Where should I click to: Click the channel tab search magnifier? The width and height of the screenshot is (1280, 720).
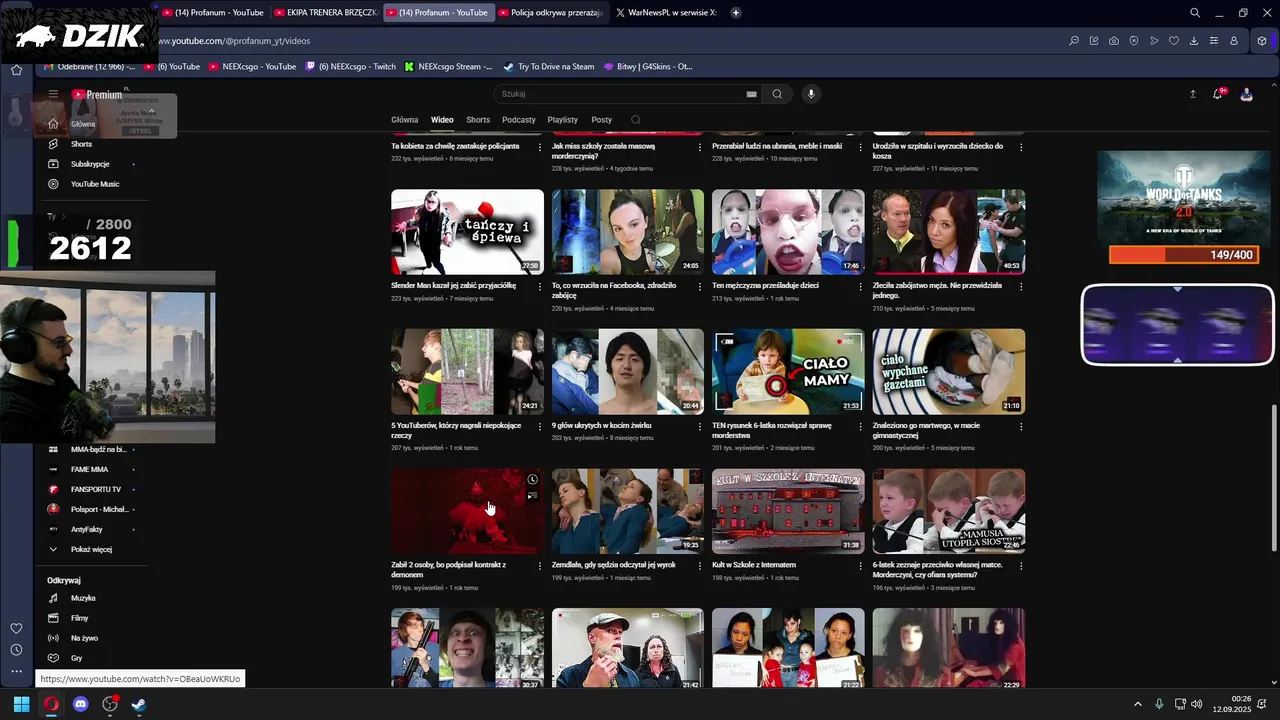(x=635, y=120)
